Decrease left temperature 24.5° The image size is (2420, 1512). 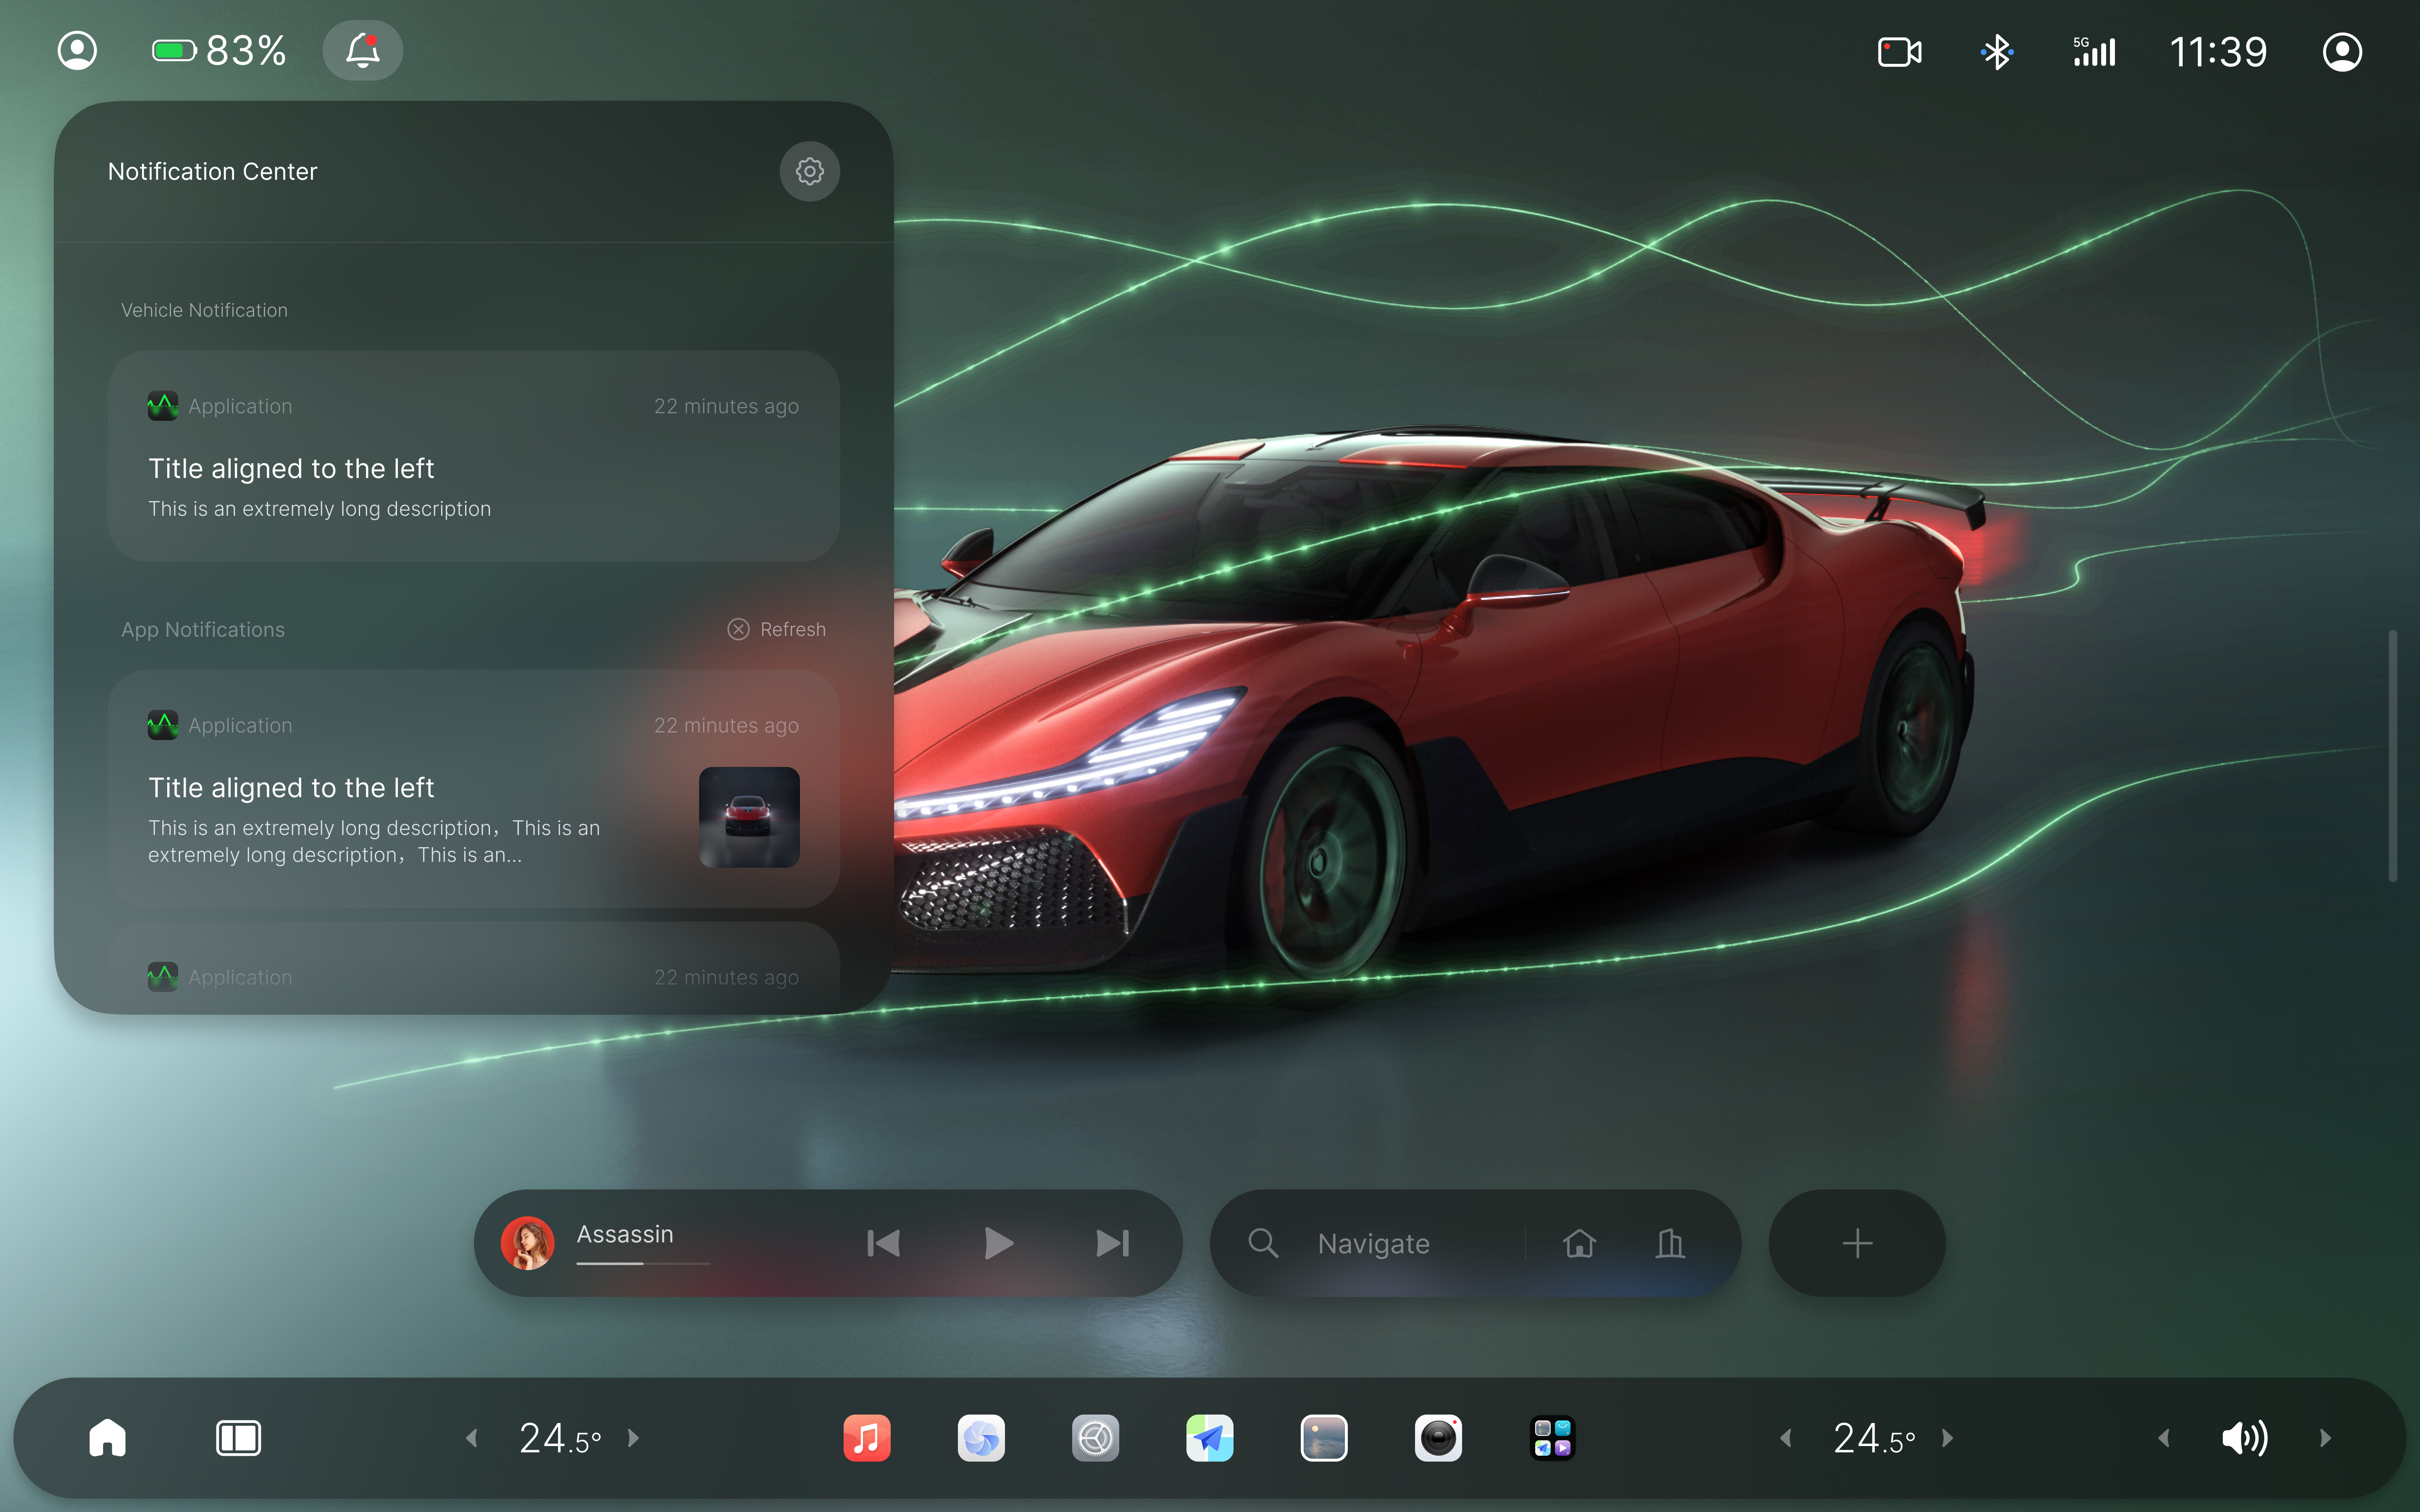coord(472,1438)
